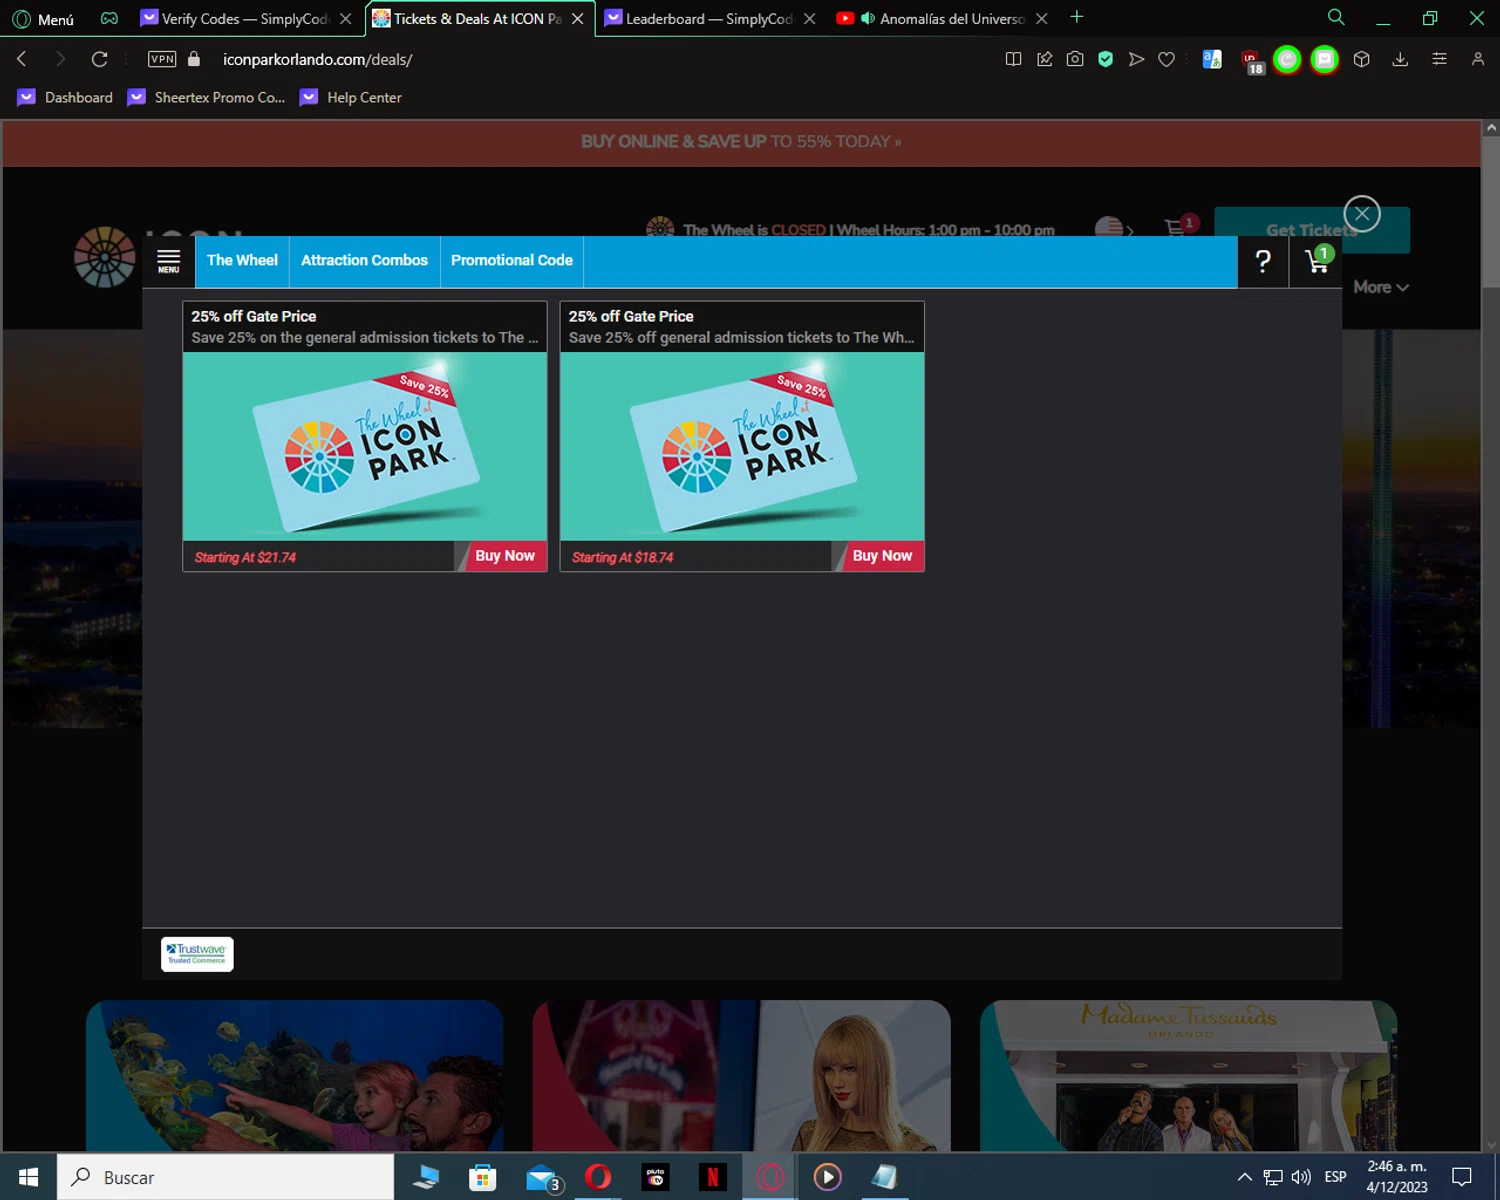Viewport: 1500px width, 1200px height.
Task: Open the hamburger MENU icon in ticket widget
Action: pos(169,261)
